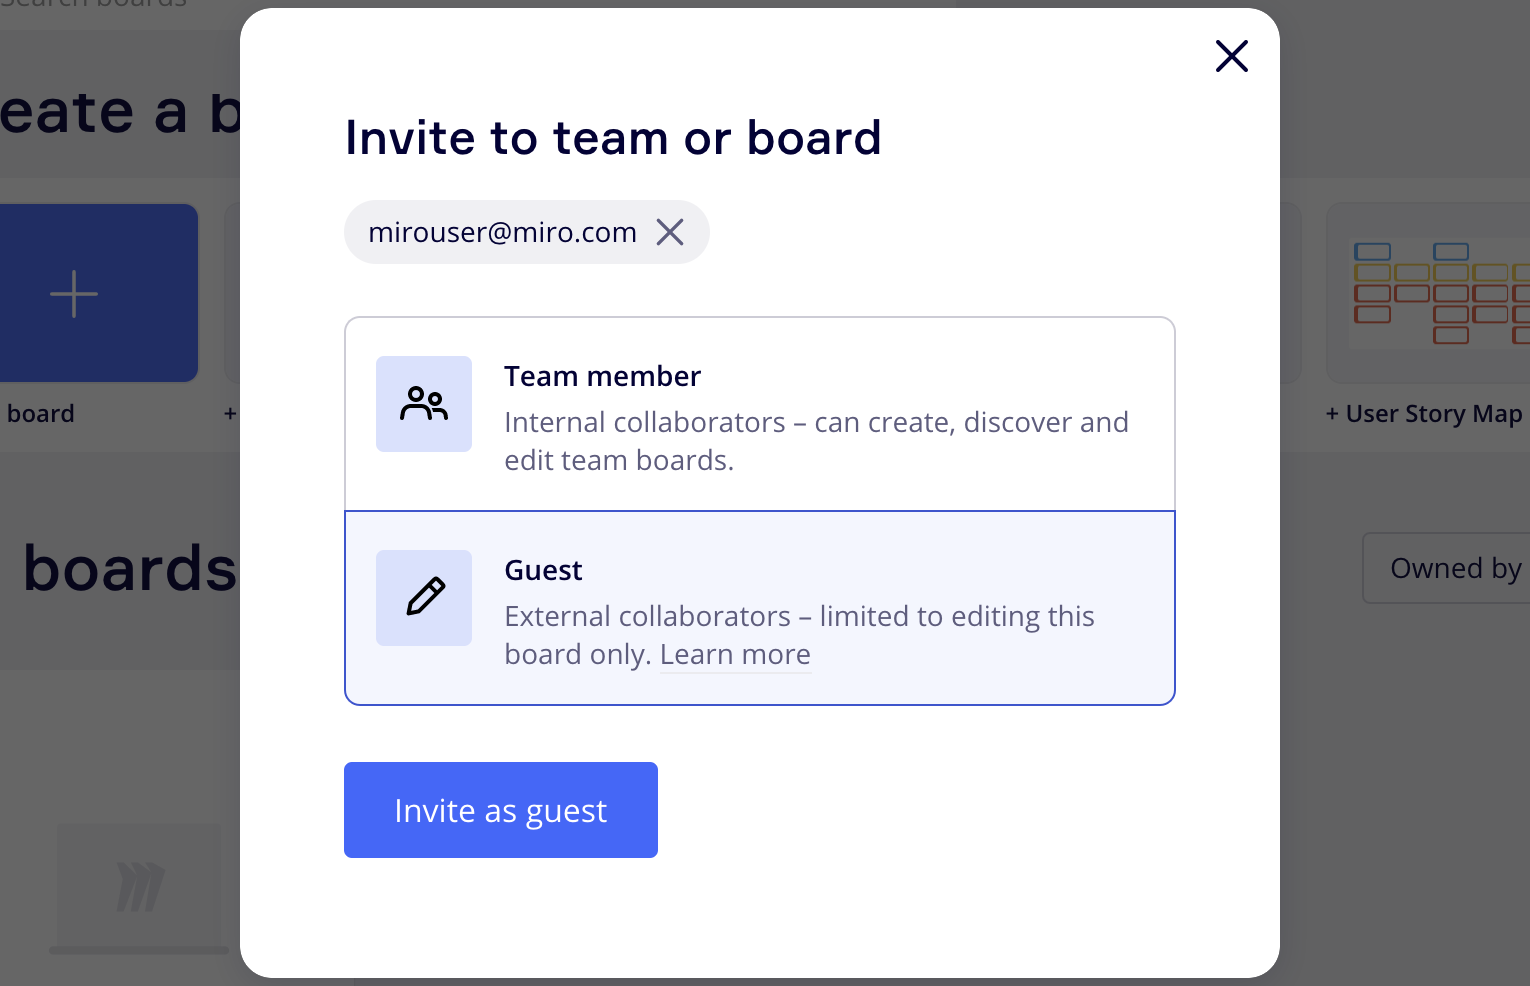Choose the Internal collaborators description text
The height and width of the screenshot is (986, 1530).
pos(815,441)
